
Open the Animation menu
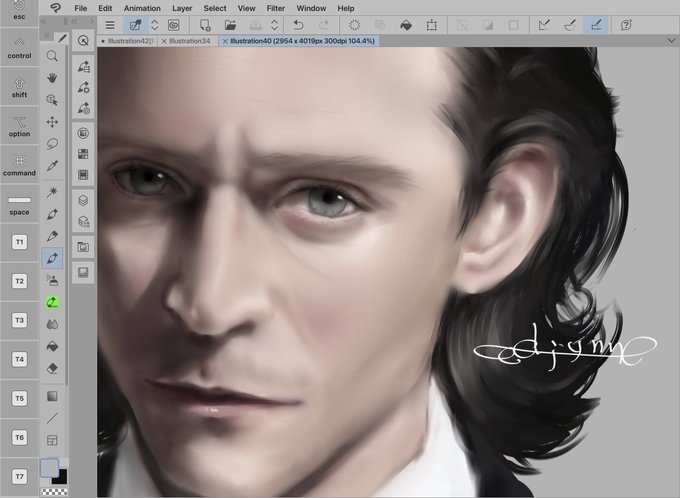(142, 8)
